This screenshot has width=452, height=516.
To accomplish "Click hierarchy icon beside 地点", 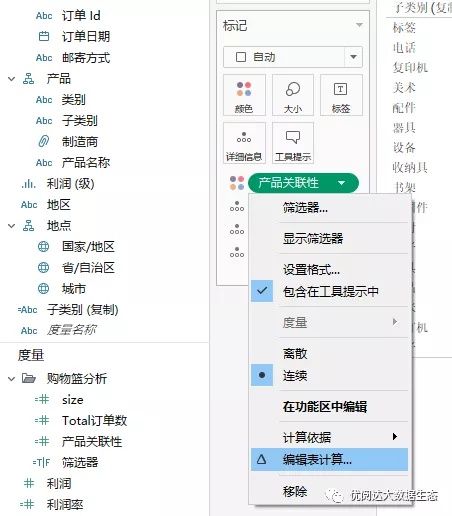I will (28, 226).
